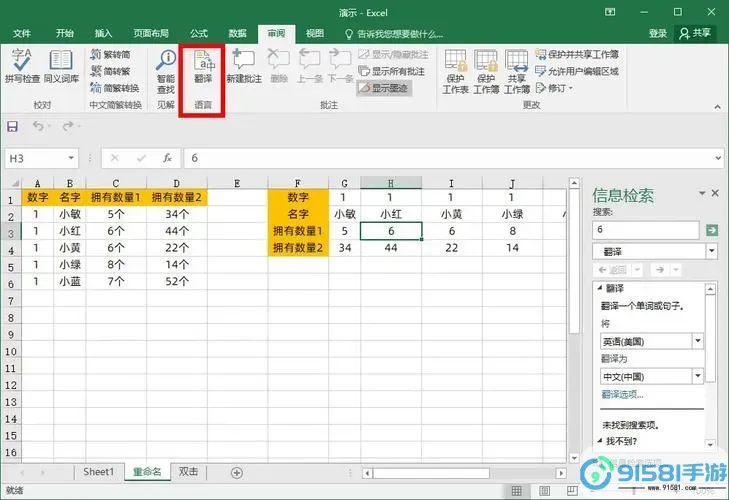This screenshot has height=500, width=729.
Task: Show all comments (显示所有批注)
Action: [x=391, y=71]
